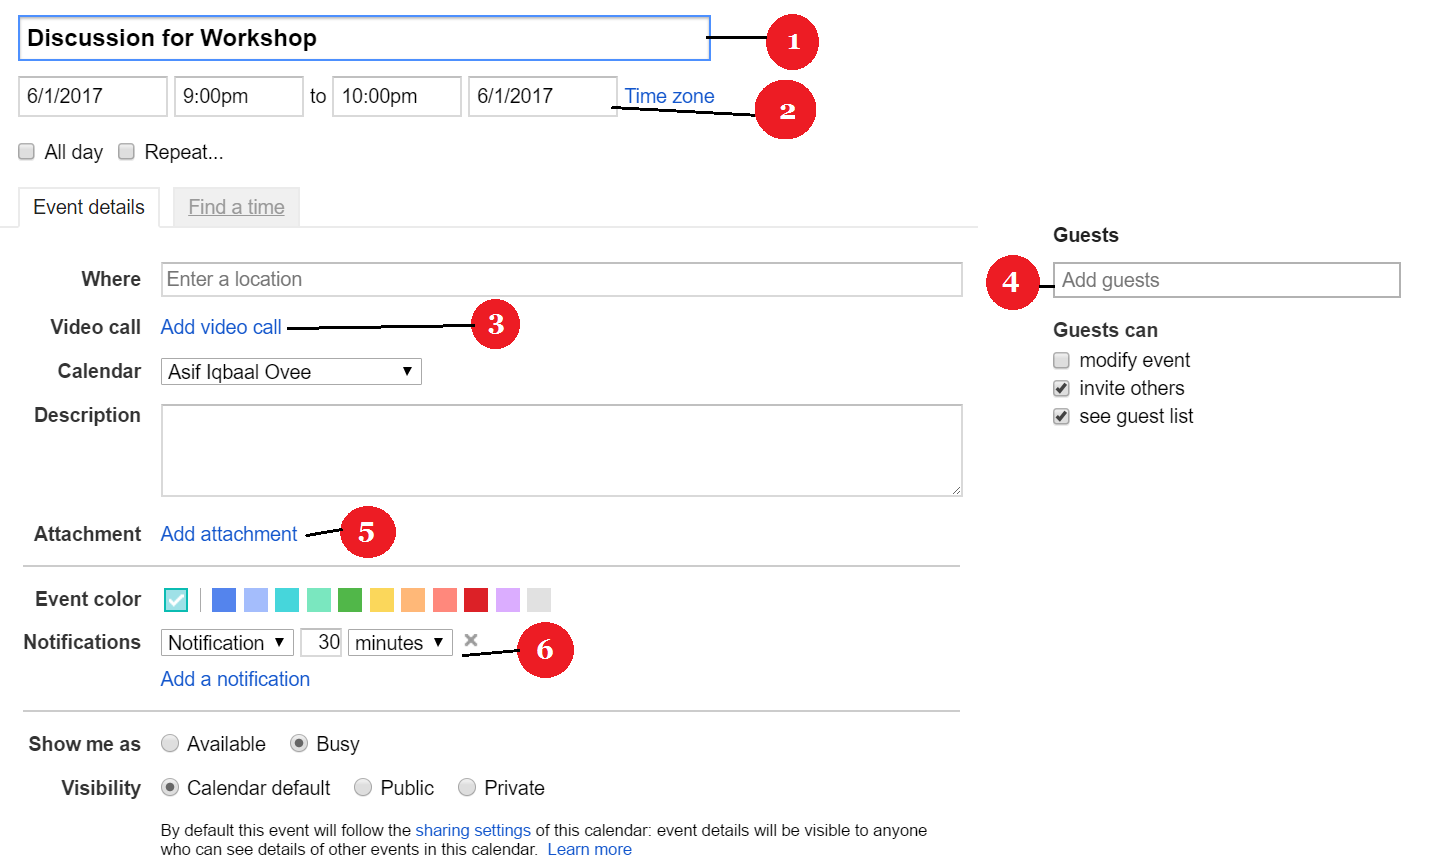Allow guests to modify event
The width and height of the screenshot is (1437, 867).
click(1061, 360)
